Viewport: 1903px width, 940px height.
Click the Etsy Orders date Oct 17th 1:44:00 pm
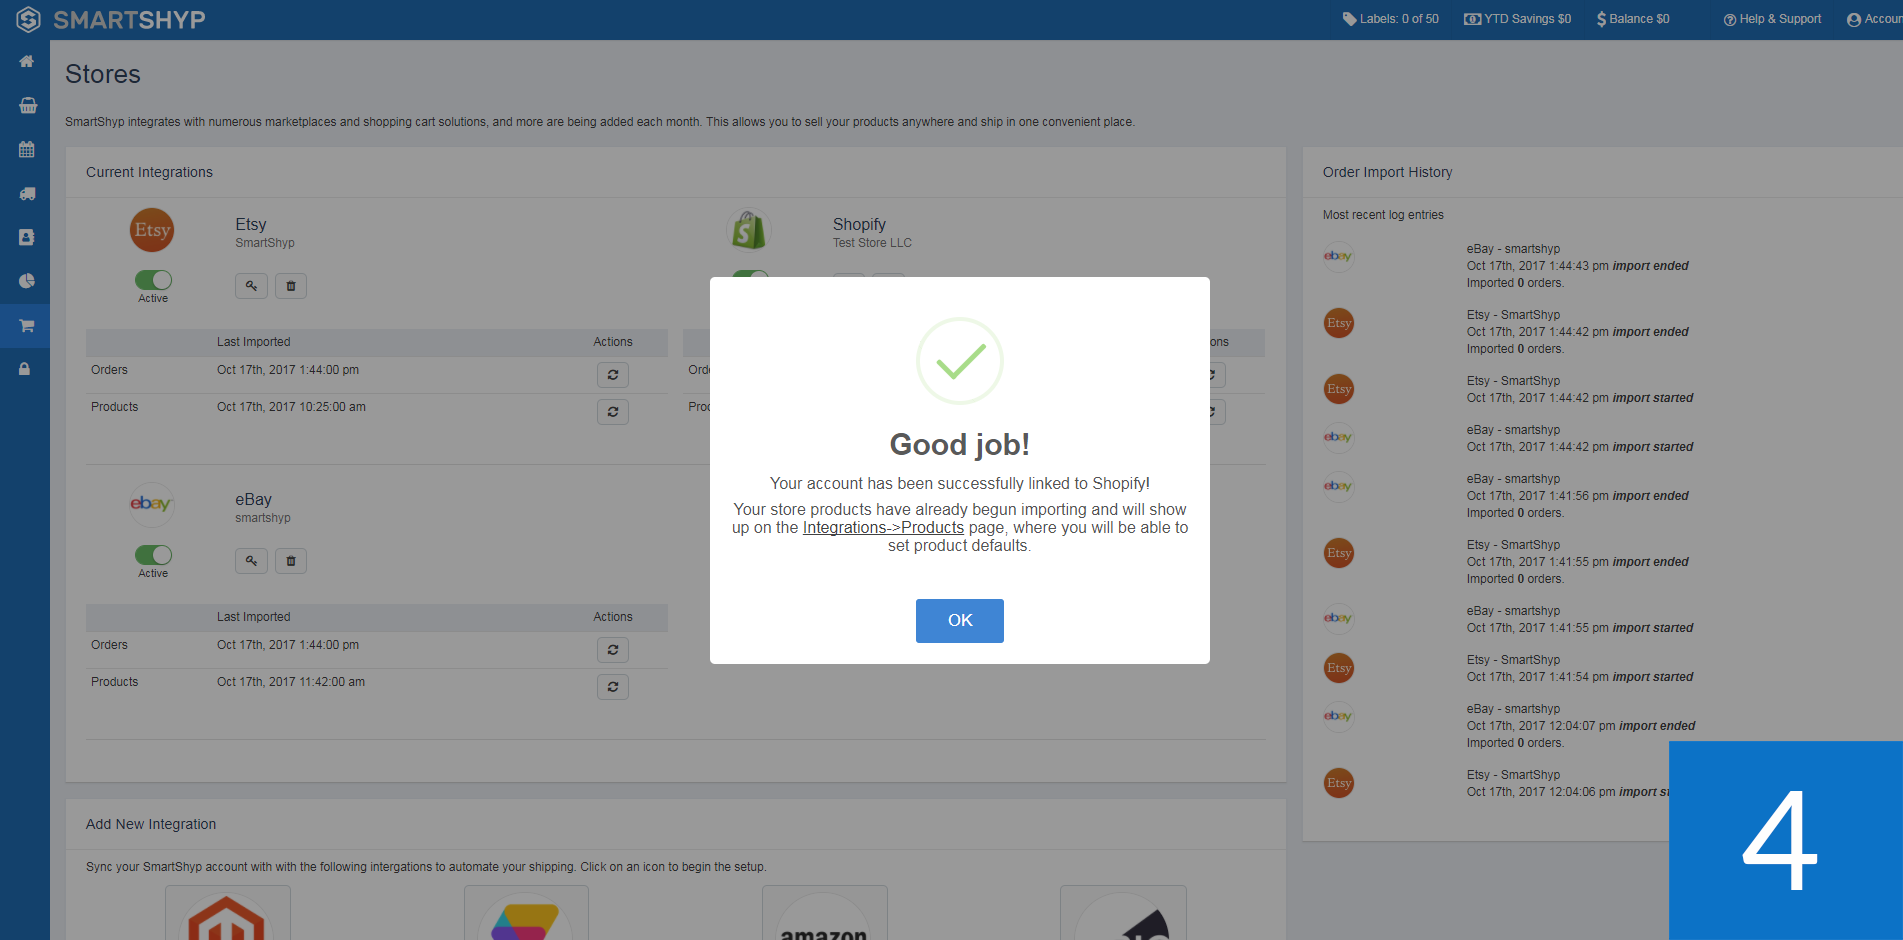[x=288, y=370]
